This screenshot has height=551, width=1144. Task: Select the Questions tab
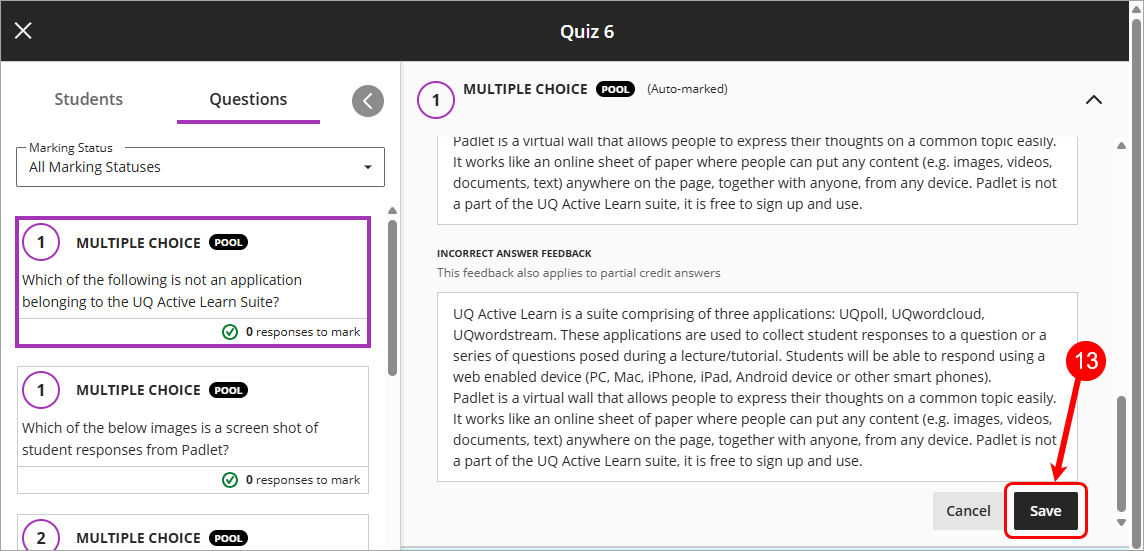click(248, 99)
